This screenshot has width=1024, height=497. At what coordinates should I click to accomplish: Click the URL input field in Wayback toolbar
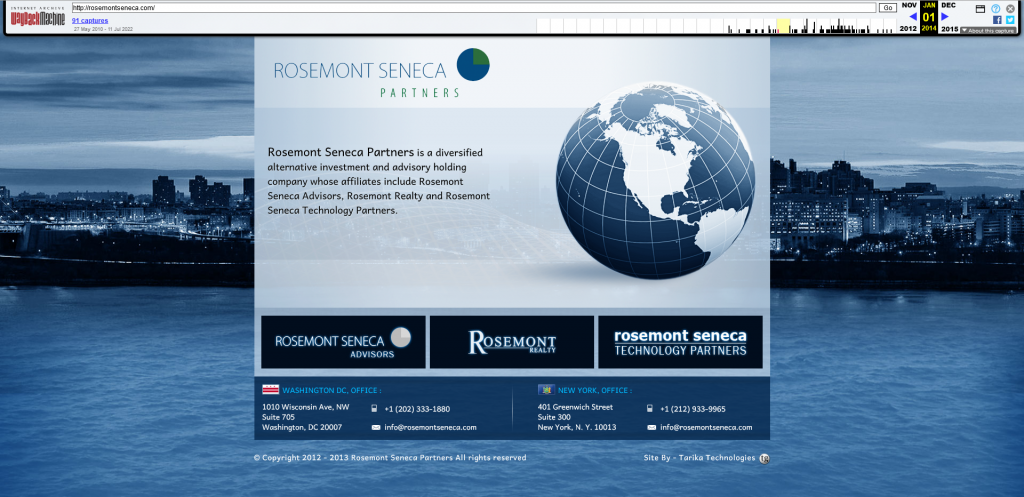pyautogui.click(x=473, y=8)
